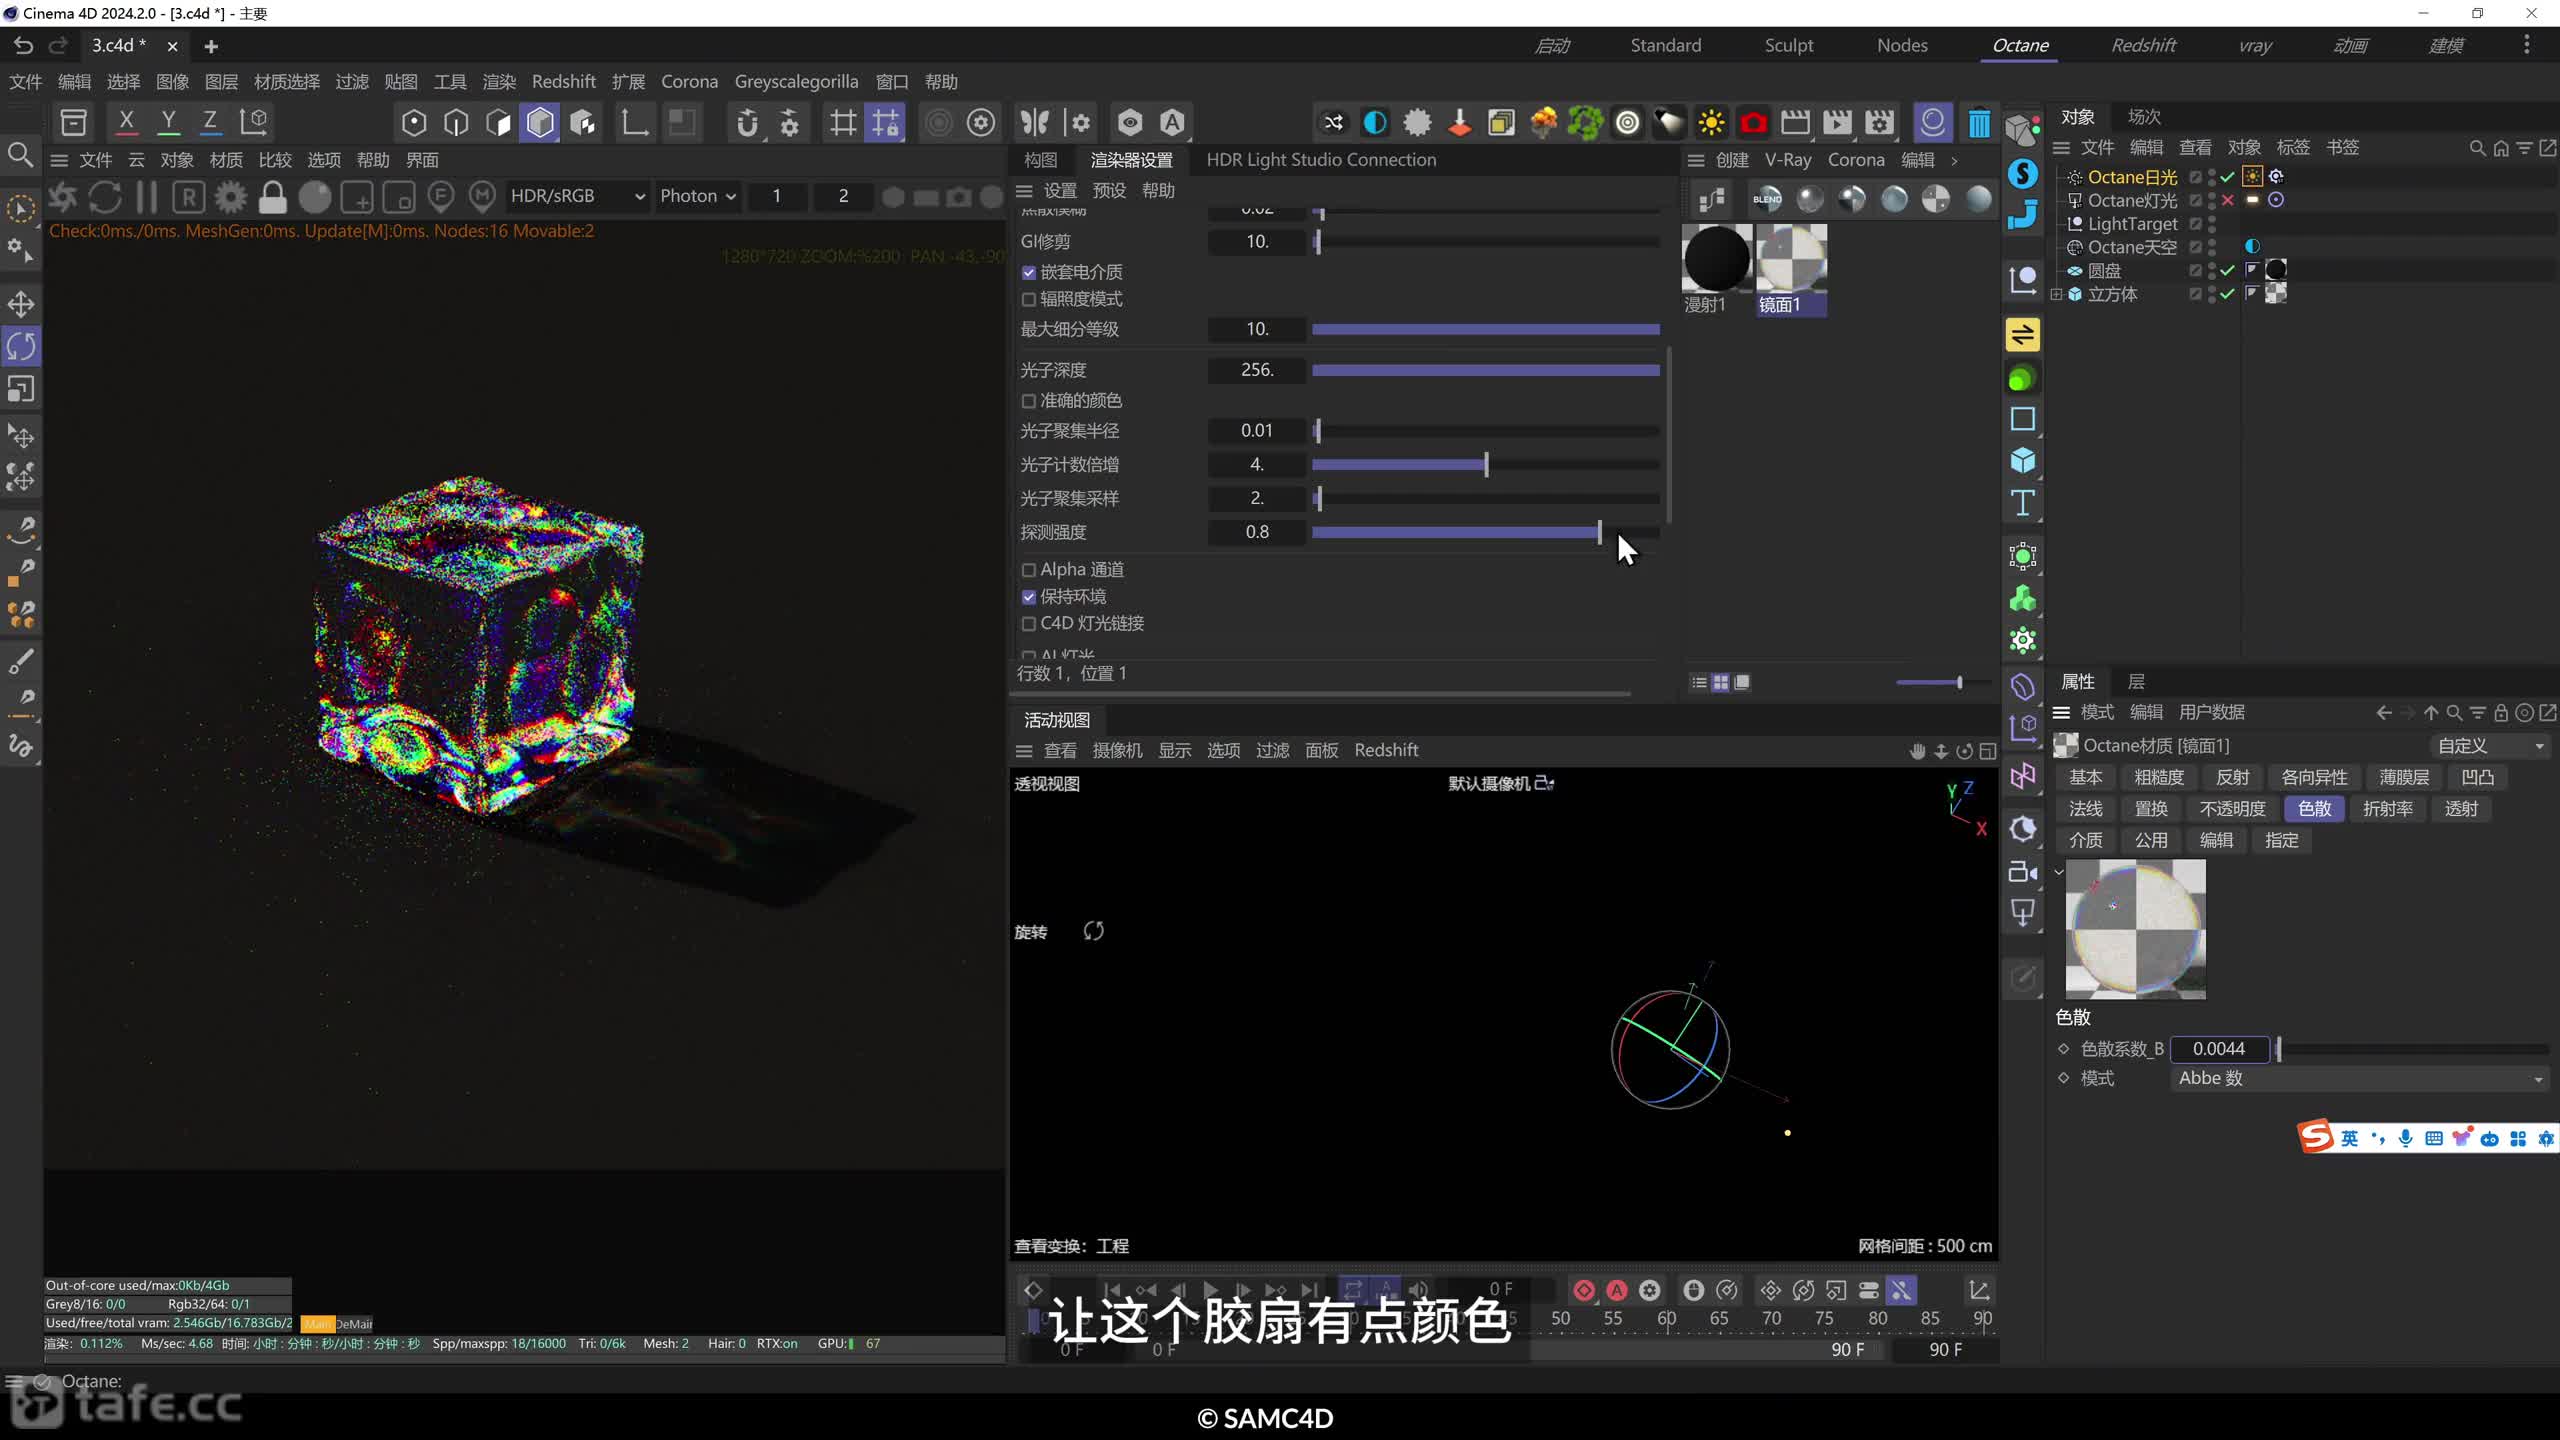Click the text spline T icon

pos(2023,503)
